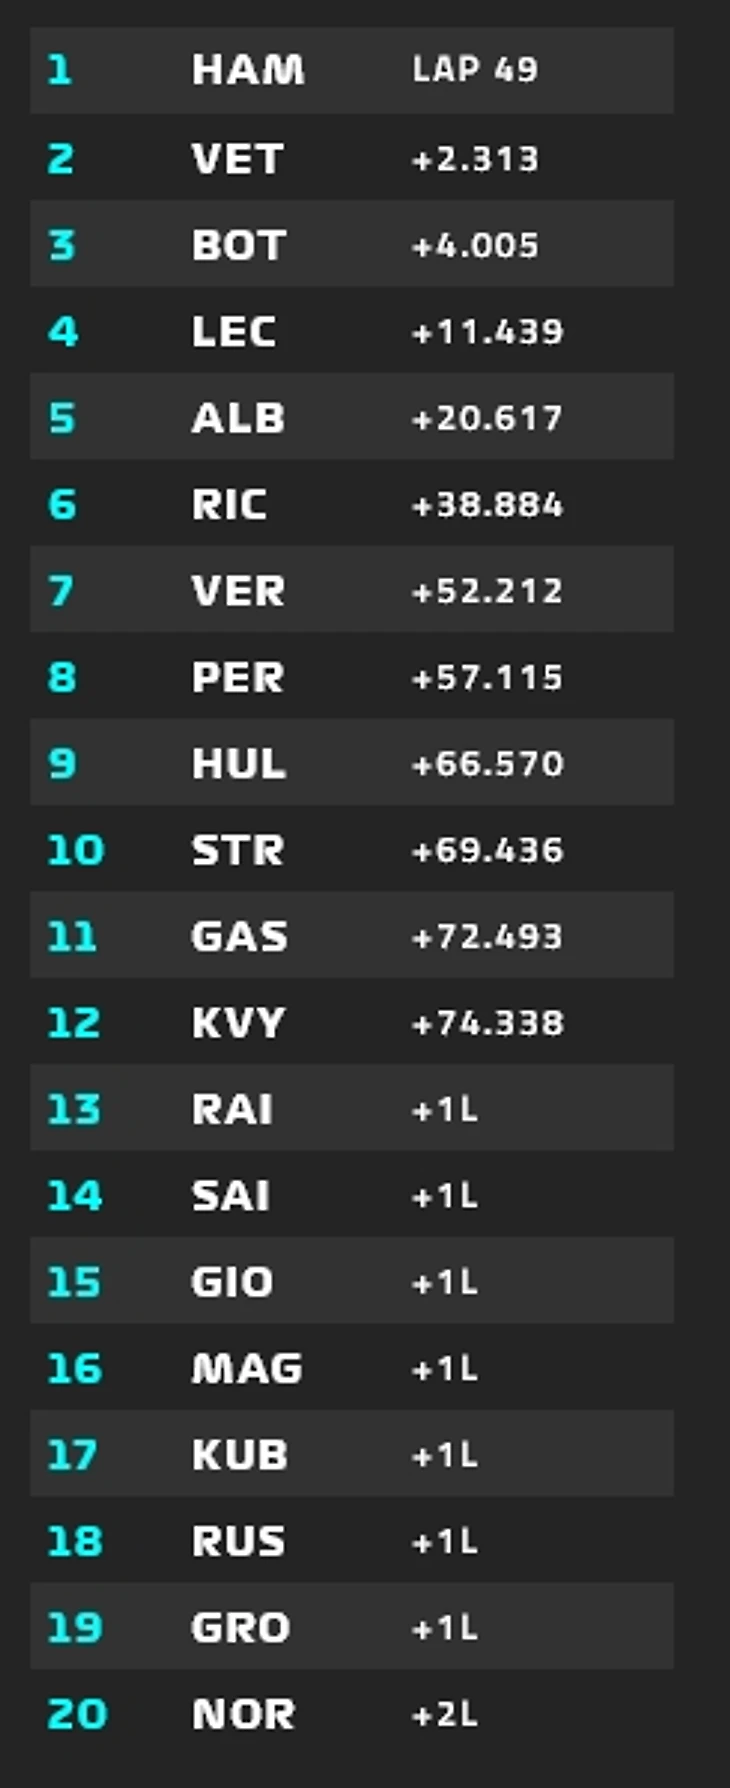Select KVY +74.338 entry
Screen dimensions: 730x1788
(x=352, y=1022)
